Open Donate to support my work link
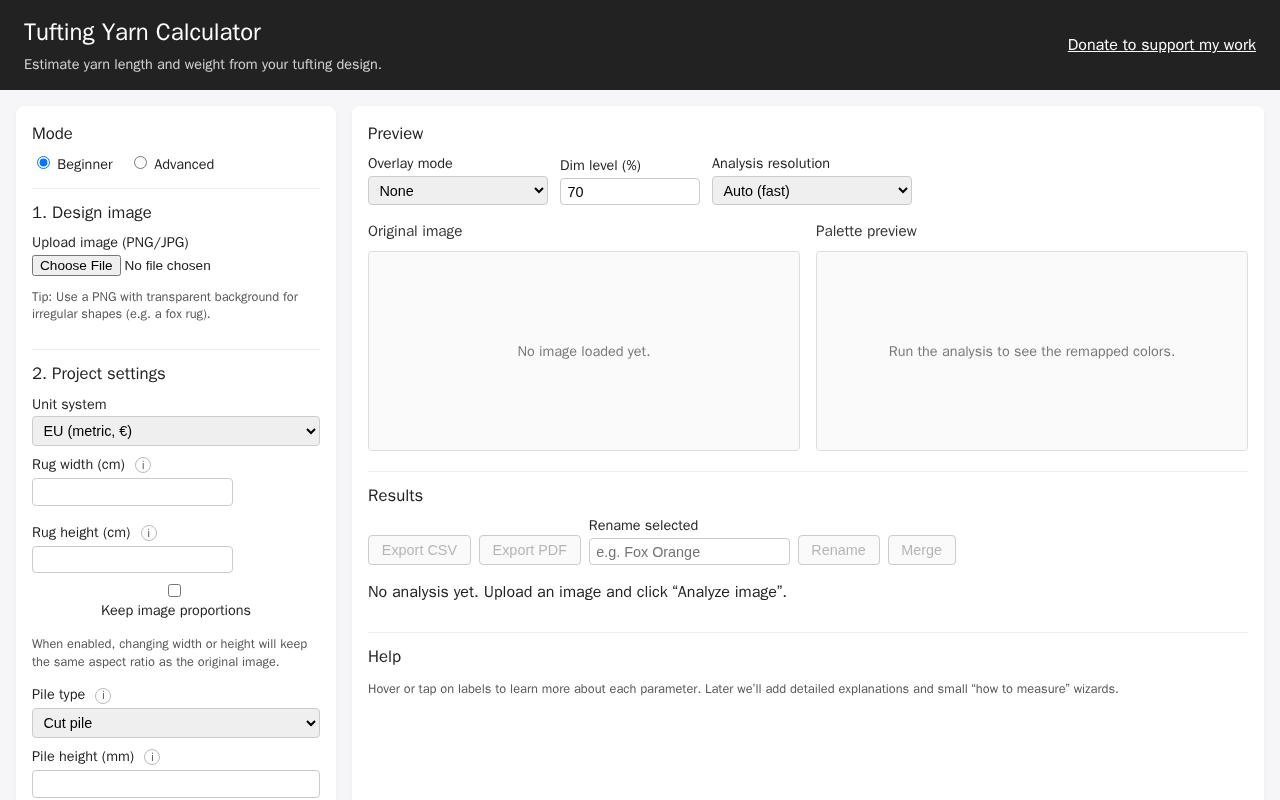Image resolution: width=1280 pixels, height=800 pixels. point(1162,45)
